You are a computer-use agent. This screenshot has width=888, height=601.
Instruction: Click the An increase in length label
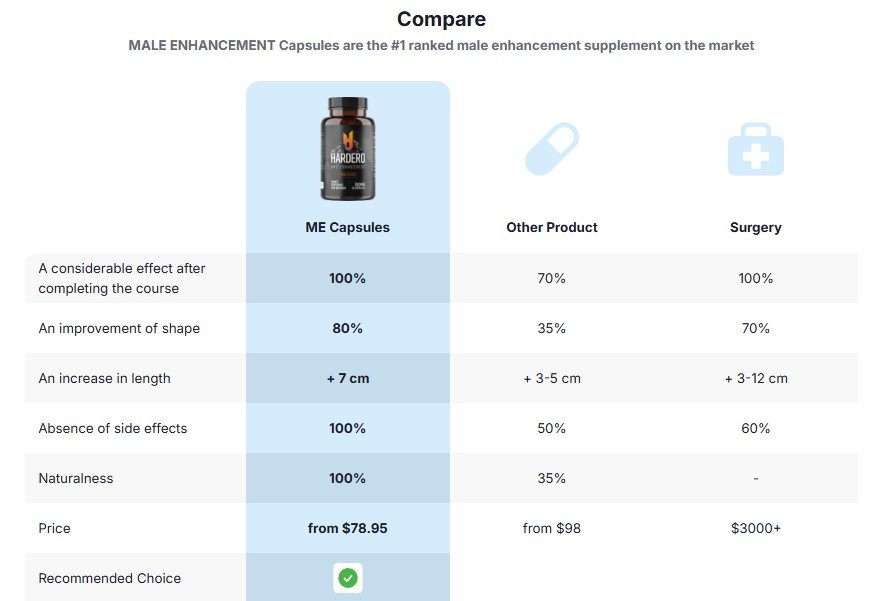coord(104,378)
